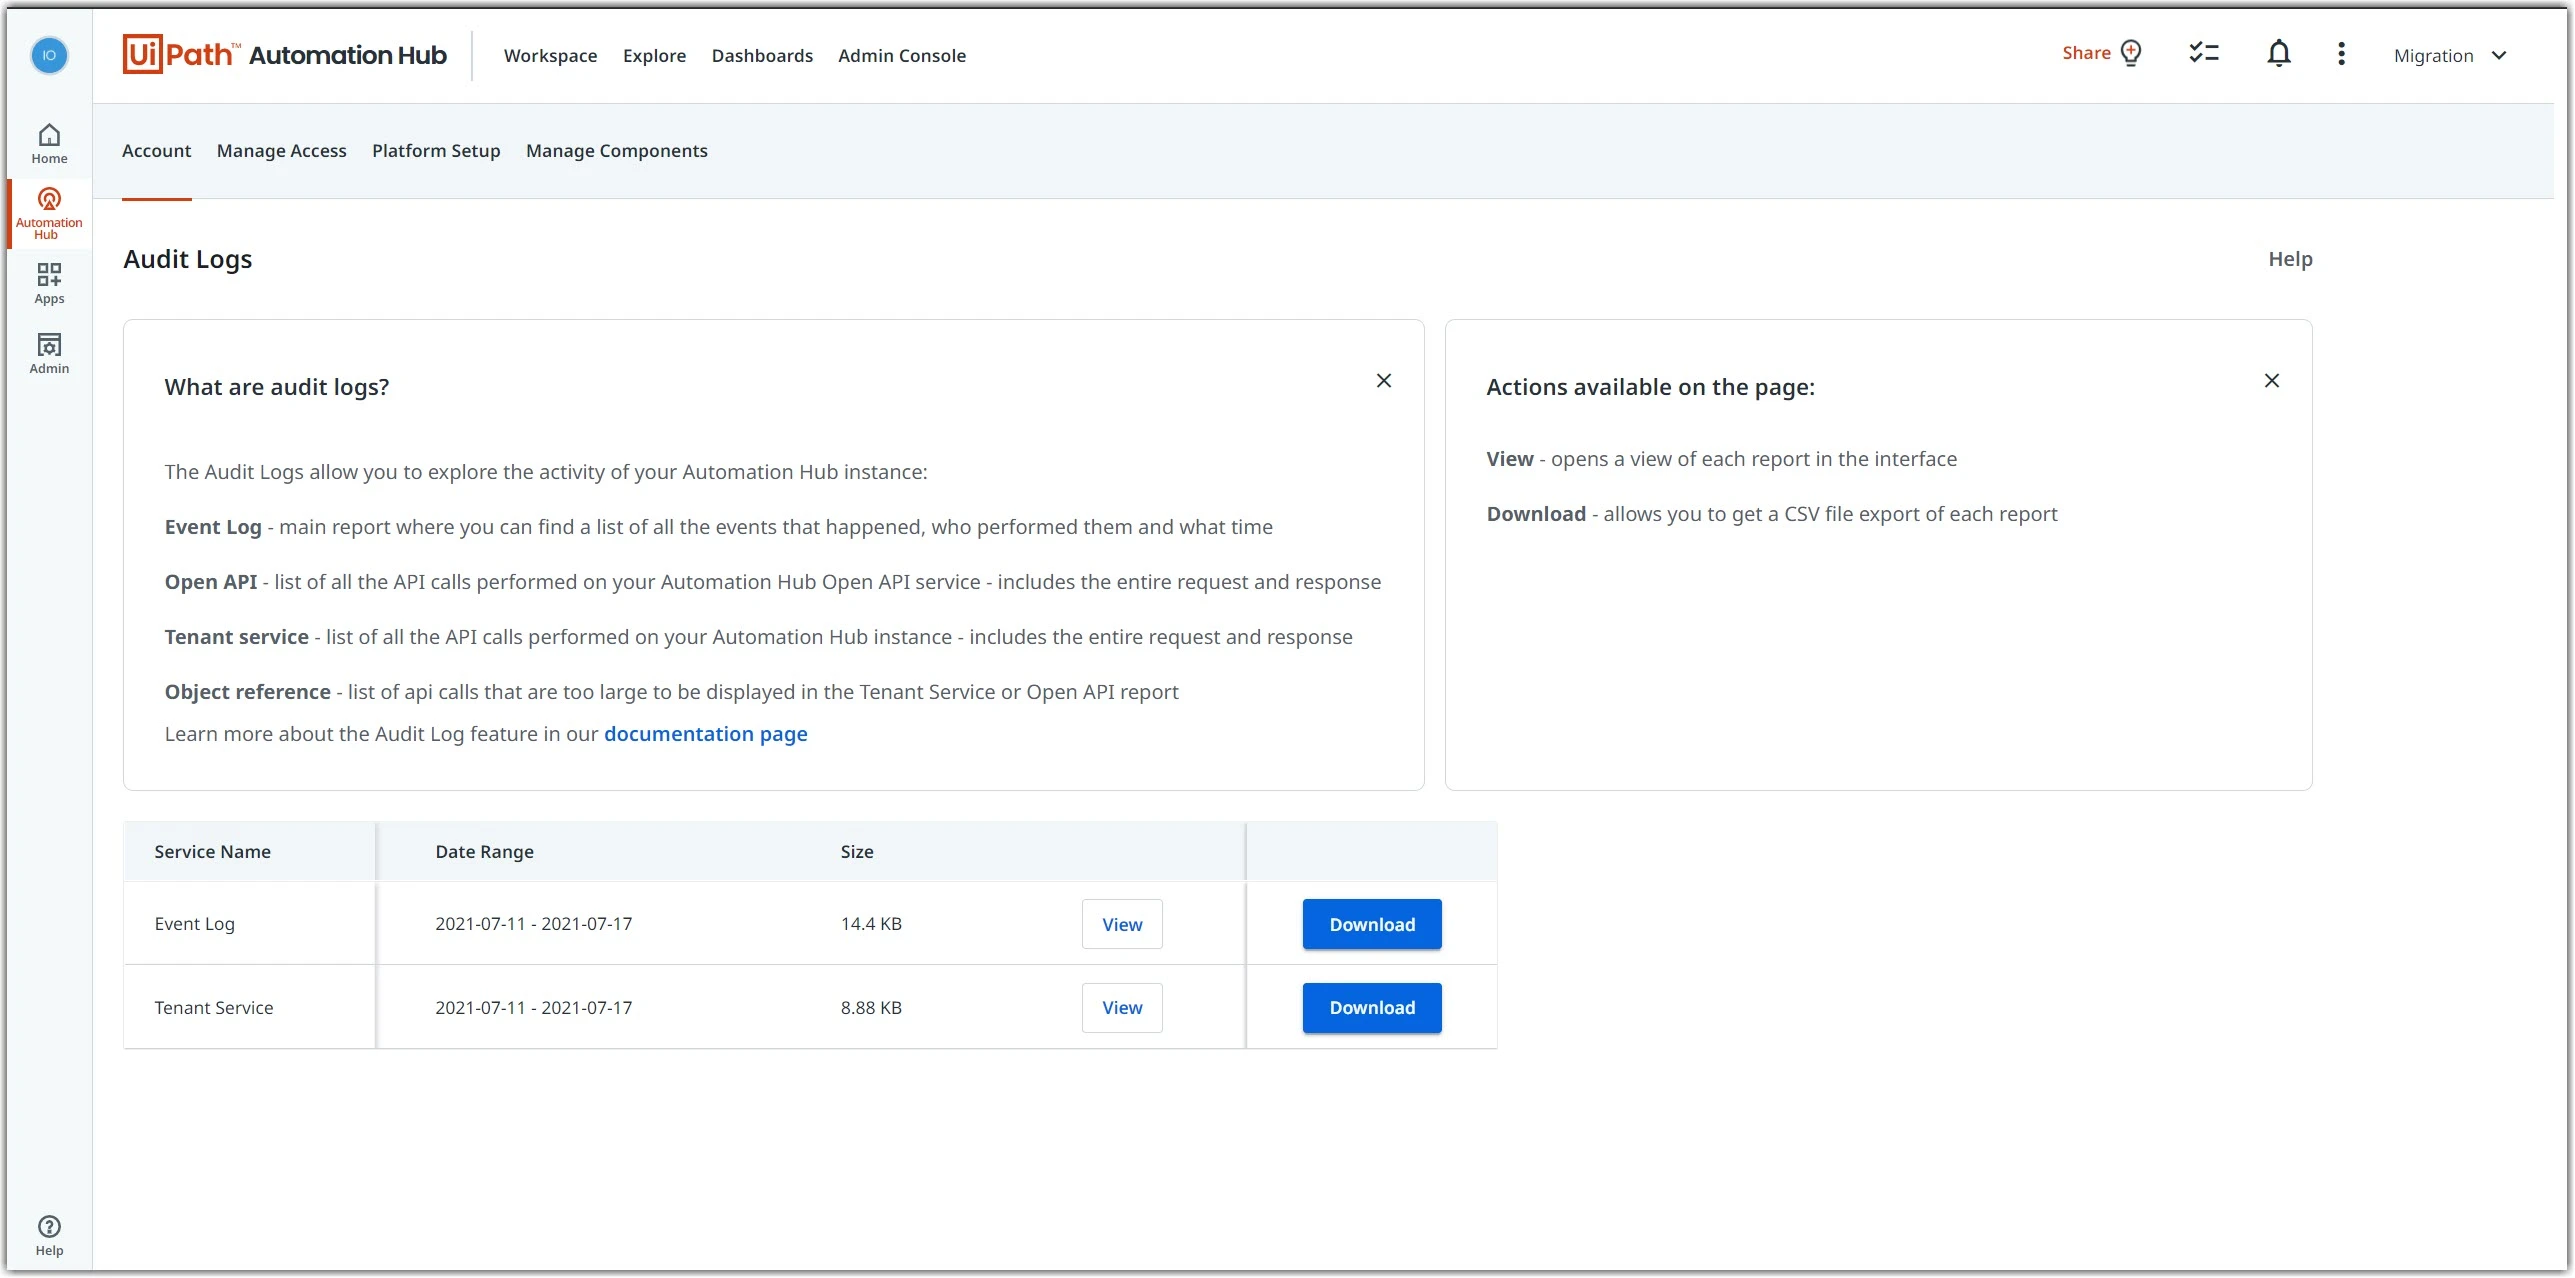The width and height of the screenshot is (2575, 1278).
Task: Click the 8.88 KB size value
Action: pos(871,1008)
